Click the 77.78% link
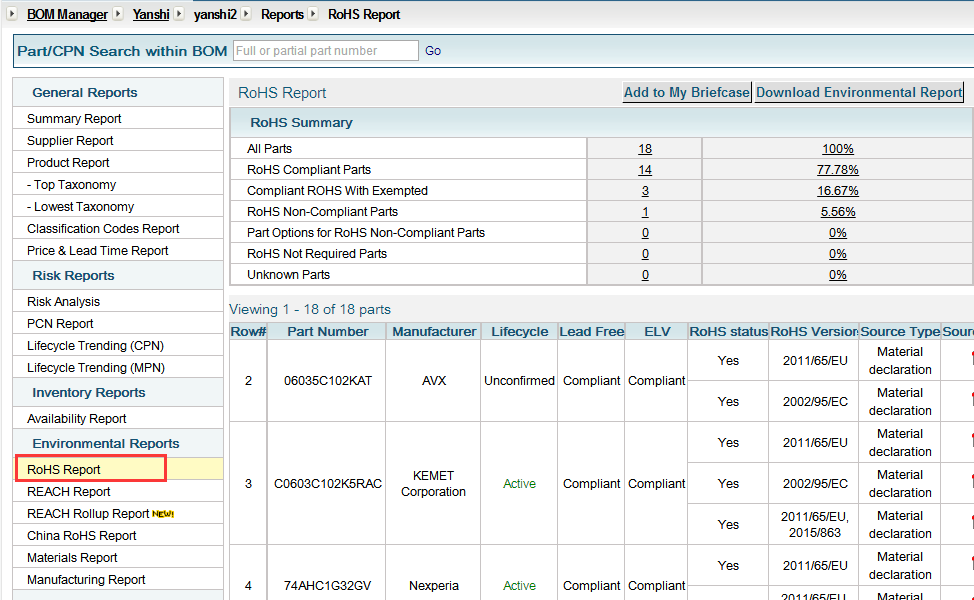This screenshot has width=974, height=600. click(x=837, y=170)
